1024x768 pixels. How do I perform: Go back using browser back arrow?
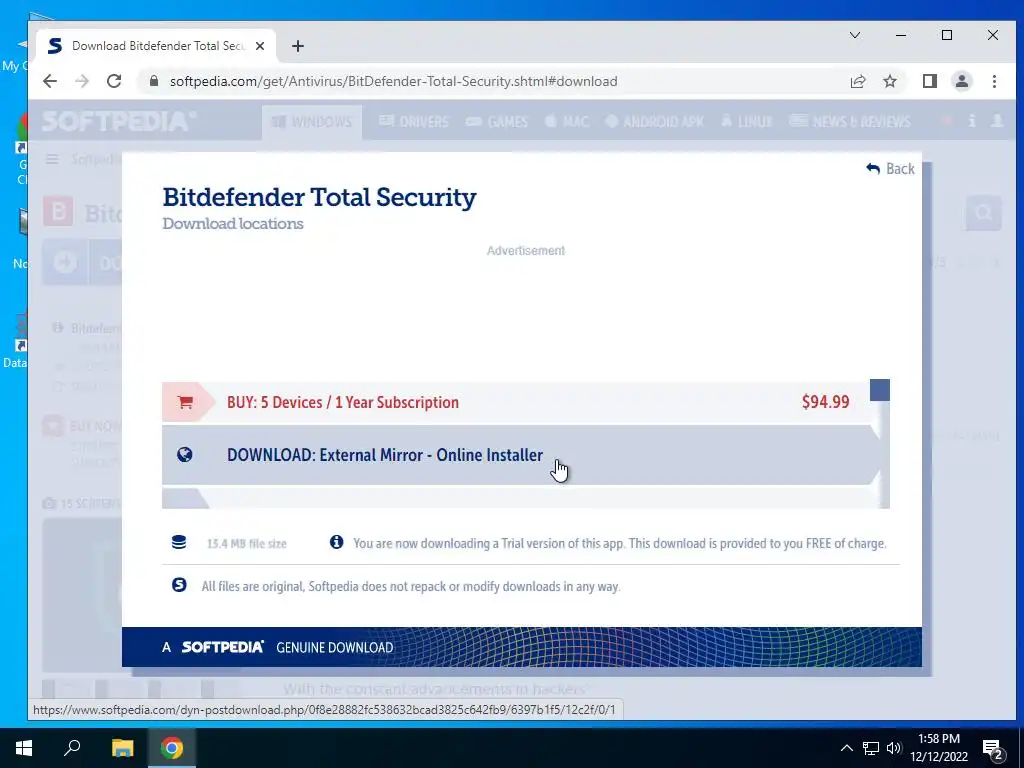click(50, 81)
